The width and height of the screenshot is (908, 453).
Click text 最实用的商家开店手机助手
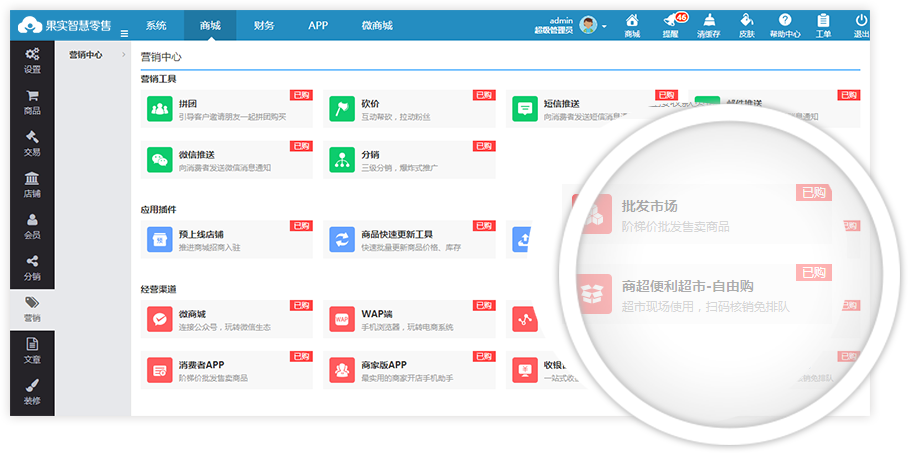point(407,378)
